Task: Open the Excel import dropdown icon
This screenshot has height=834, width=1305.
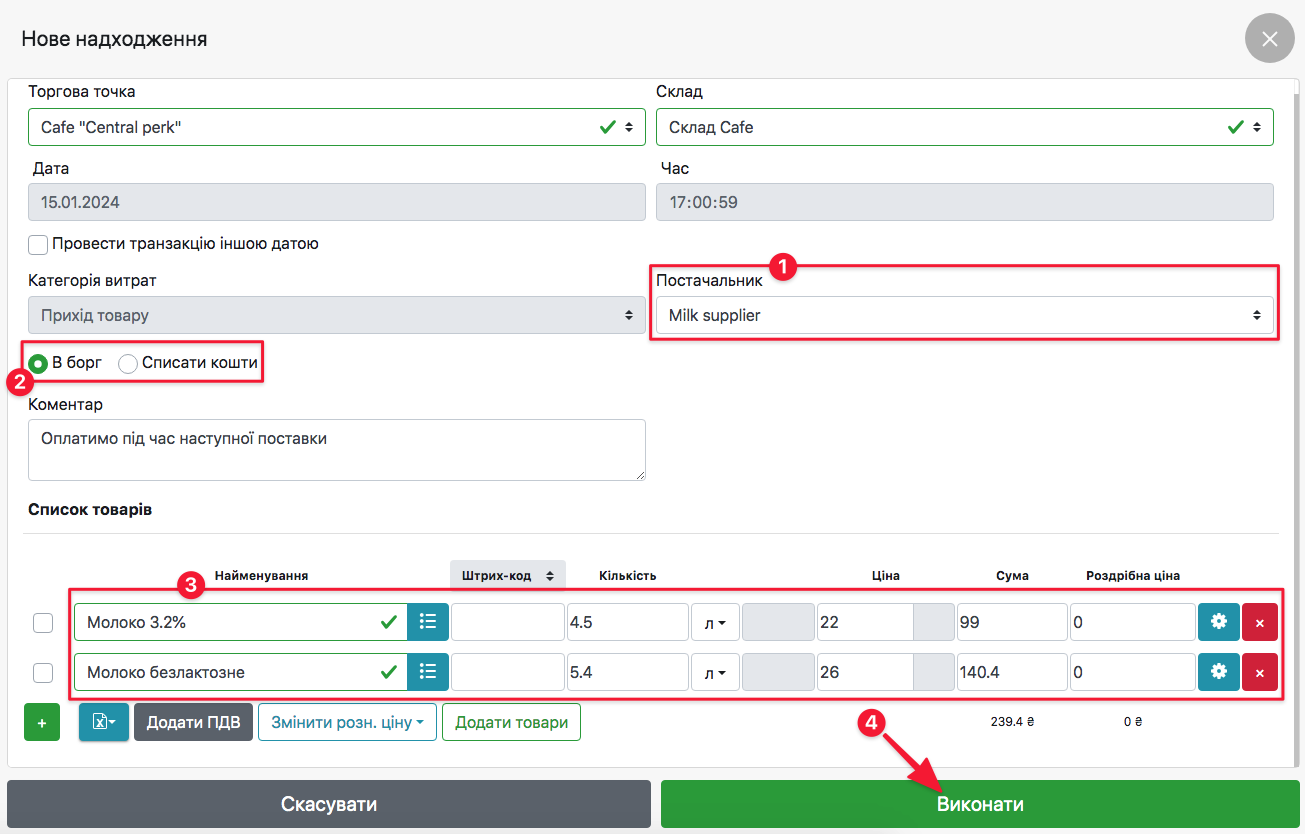Action: point(104,722)
